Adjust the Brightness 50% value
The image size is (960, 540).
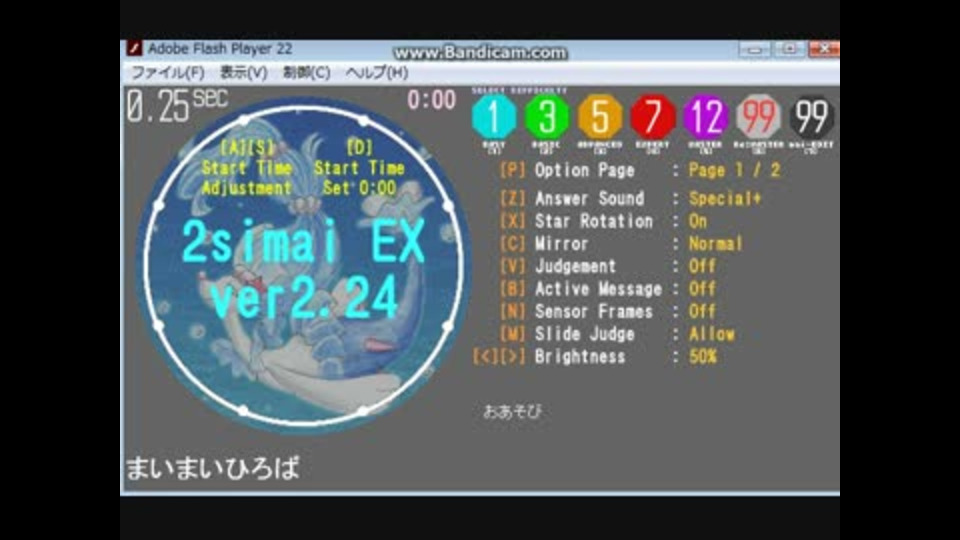click(x=702, y=357)
